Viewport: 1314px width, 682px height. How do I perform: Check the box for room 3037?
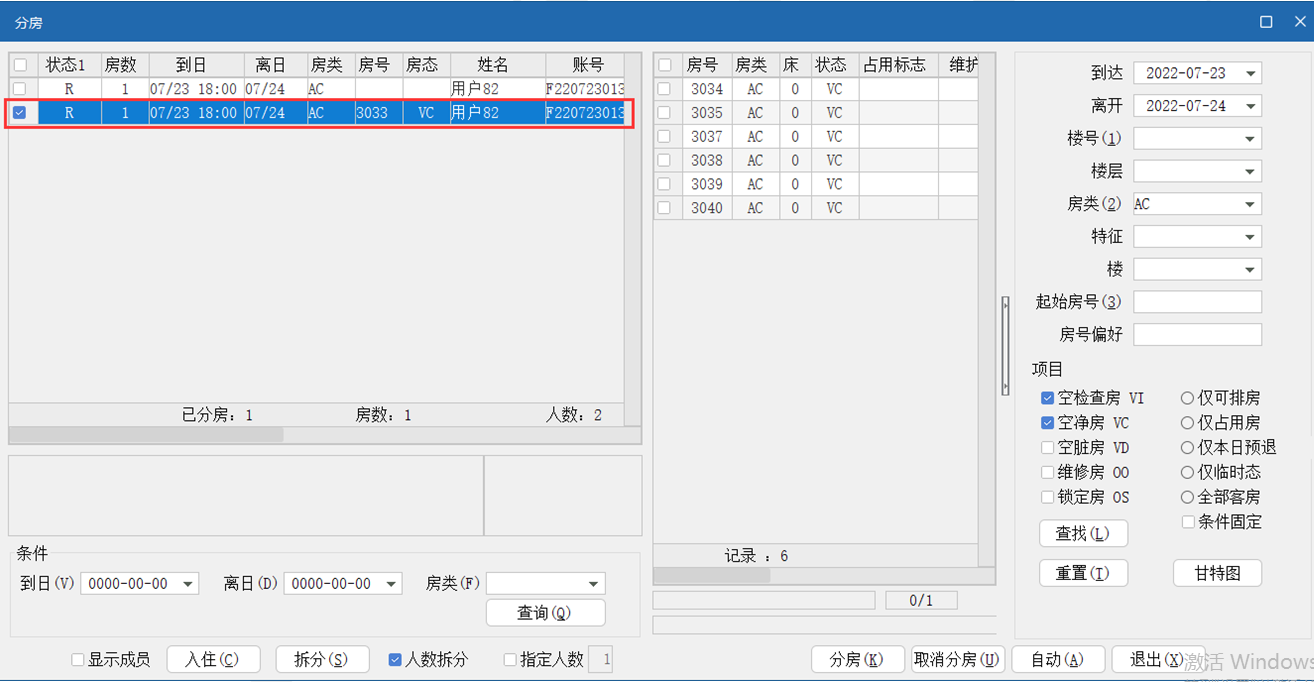[664, 137]
